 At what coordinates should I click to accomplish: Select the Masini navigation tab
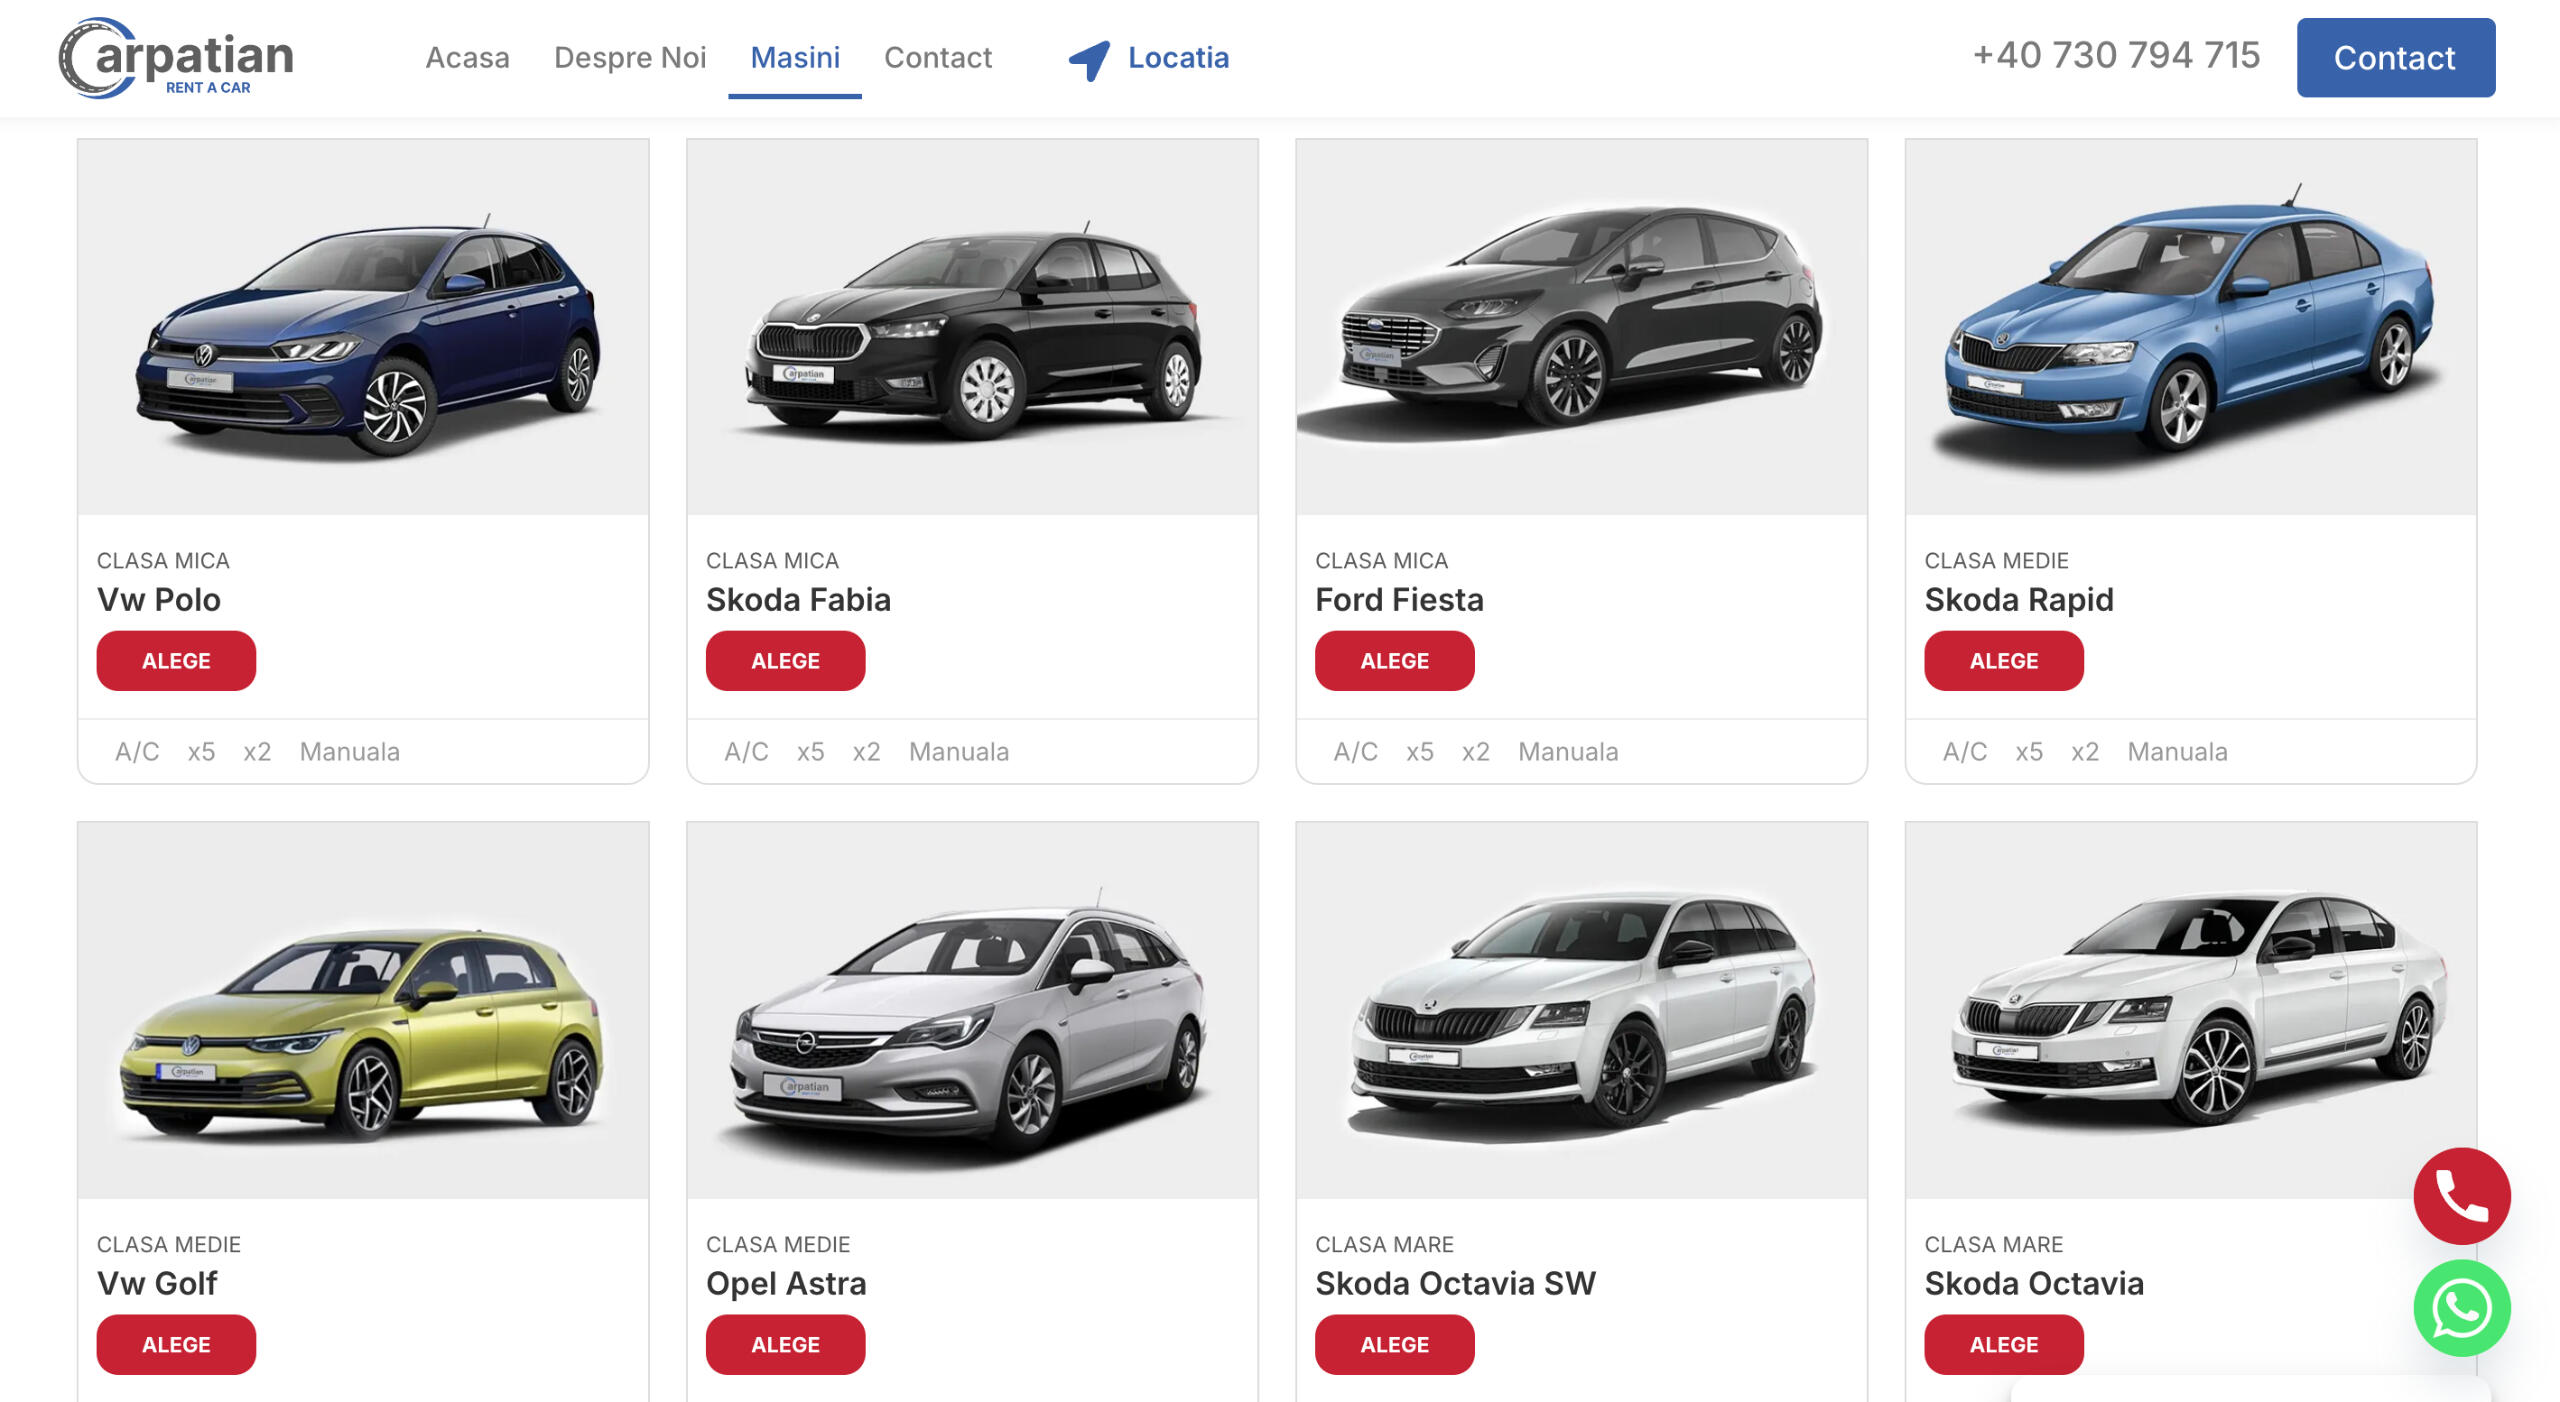[795, 58]
